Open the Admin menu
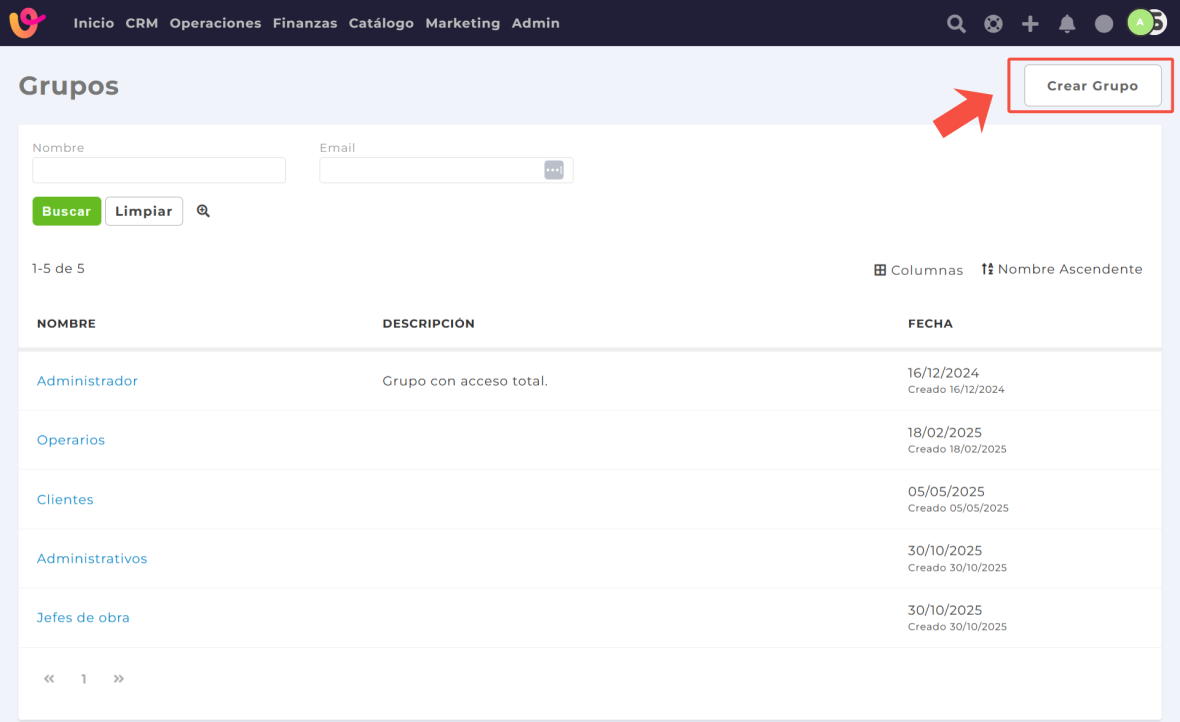Image resolution: width=1180 pixels, height=722 pixels. (535, 23)
